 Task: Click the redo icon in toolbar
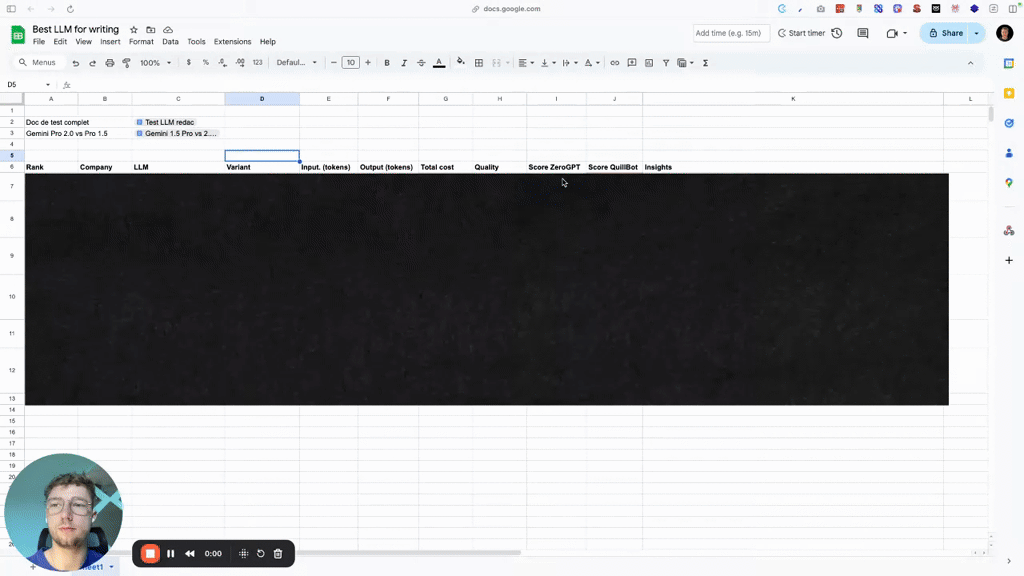click(x=92, y=63)
